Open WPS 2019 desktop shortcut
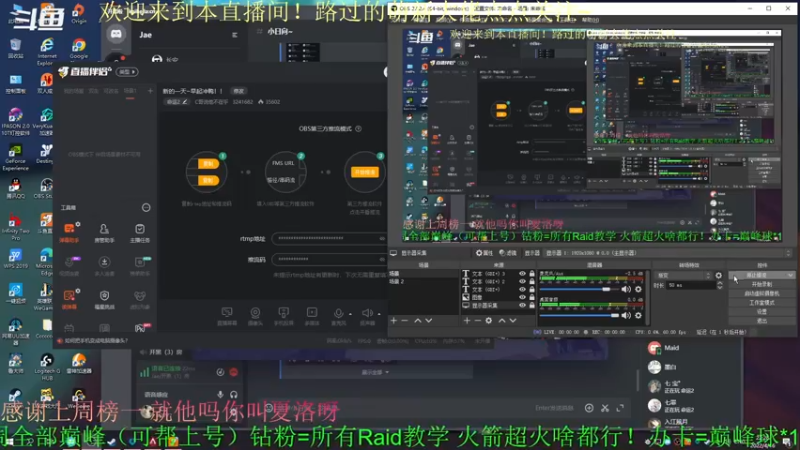 [15, 259]
